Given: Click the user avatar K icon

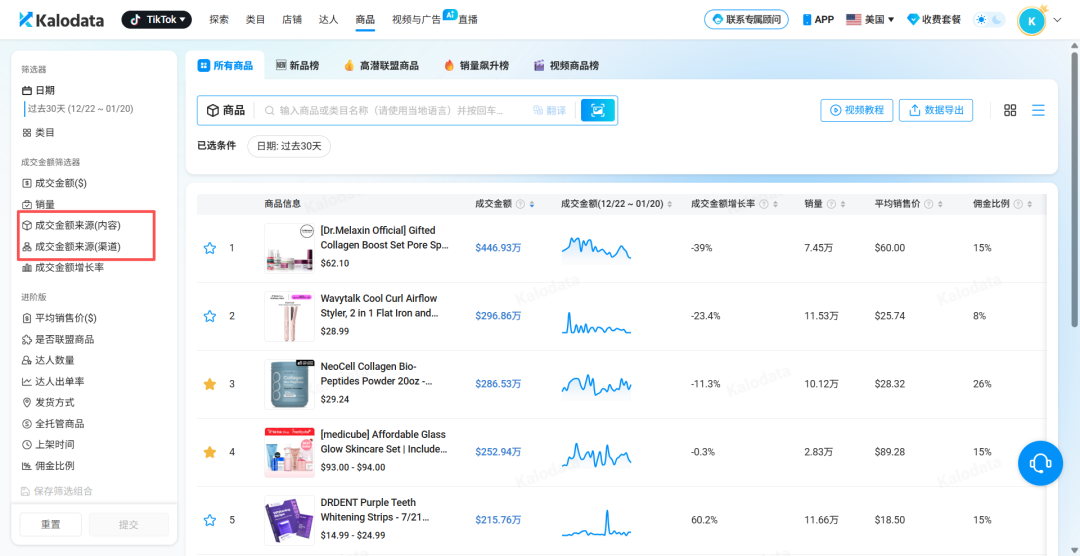Looking at the screenshot, I should click(x=1031, y=20).
